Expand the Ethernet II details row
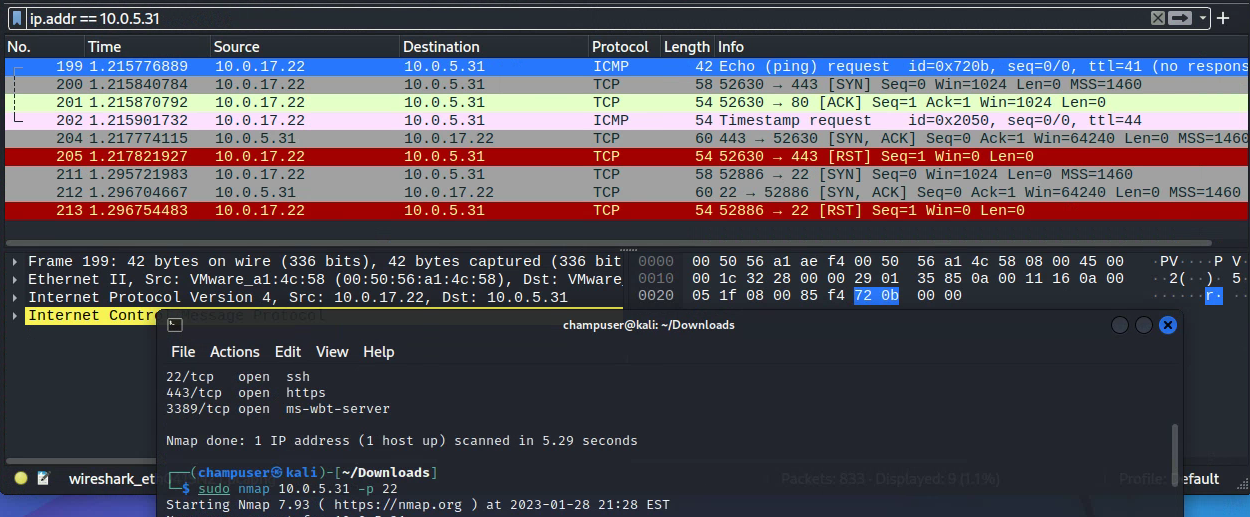This screenshot has height=517, width=1250. pos(15,279)
